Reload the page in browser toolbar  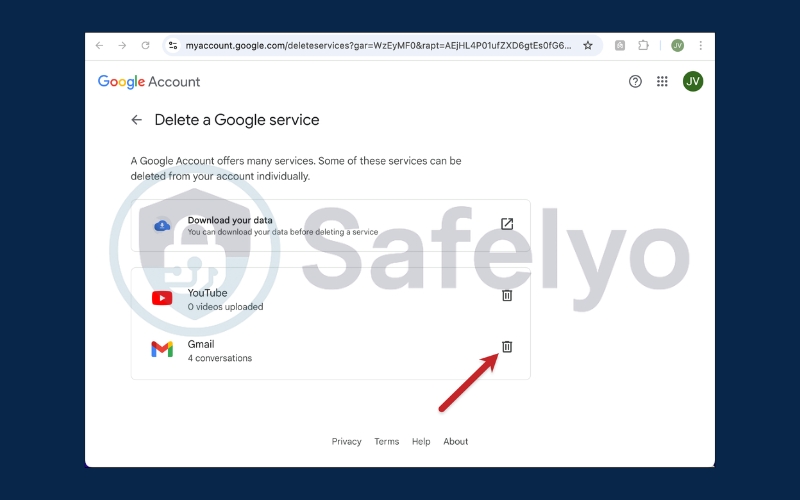[145, 45]
